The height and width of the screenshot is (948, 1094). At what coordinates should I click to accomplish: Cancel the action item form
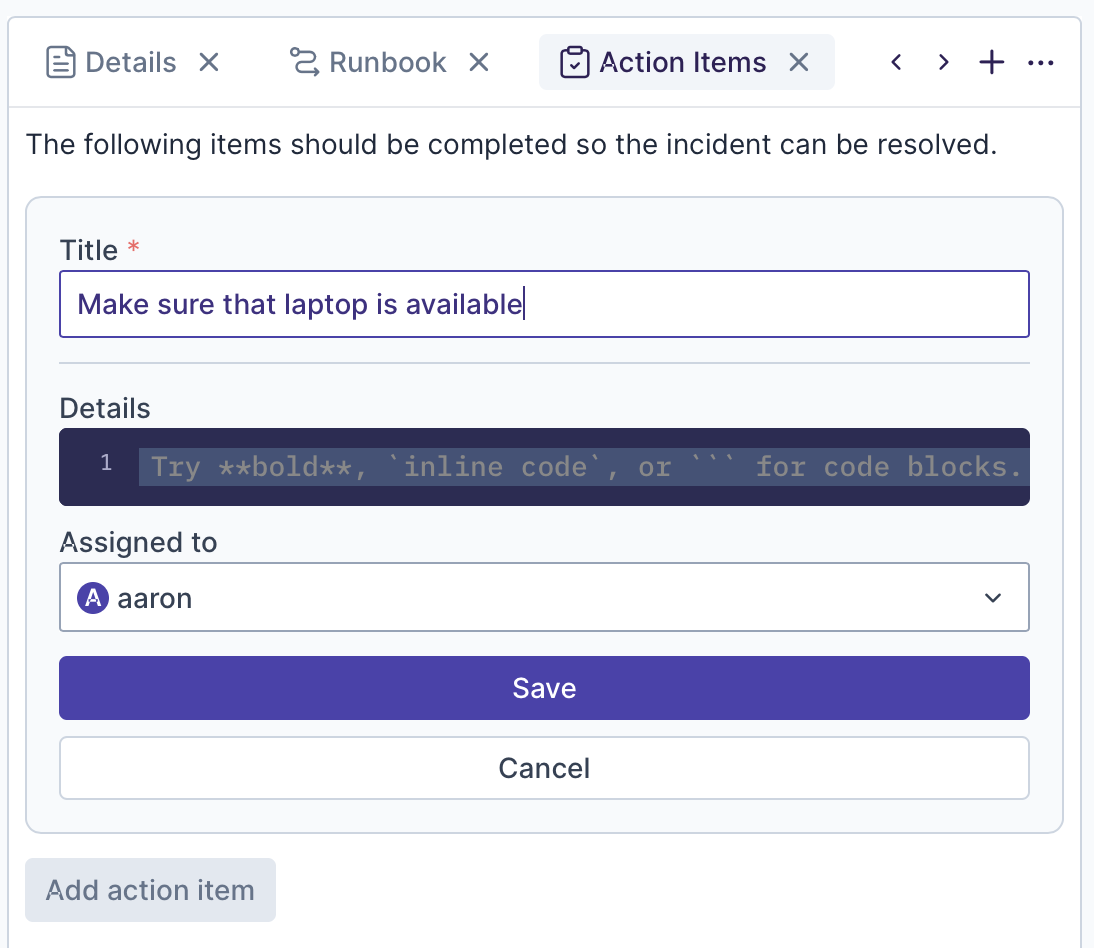tap(544, 768)
